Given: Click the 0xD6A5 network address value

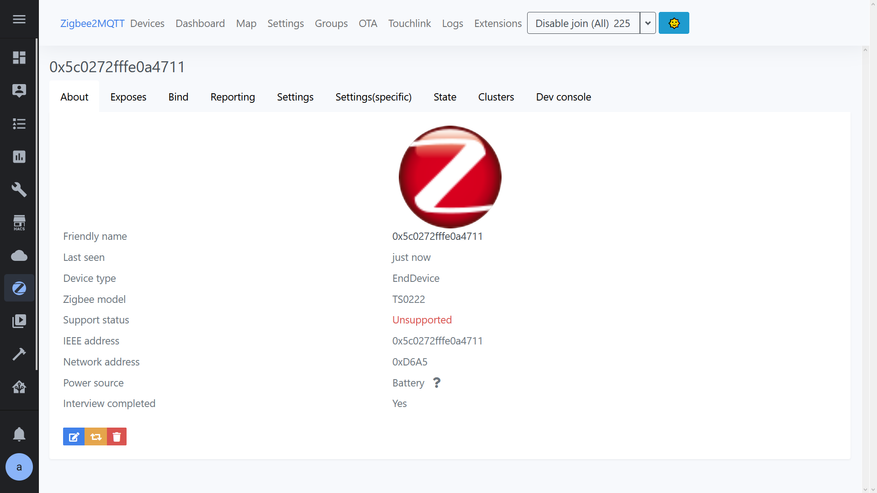Looking at the screenshot, I should pos(409,362).
